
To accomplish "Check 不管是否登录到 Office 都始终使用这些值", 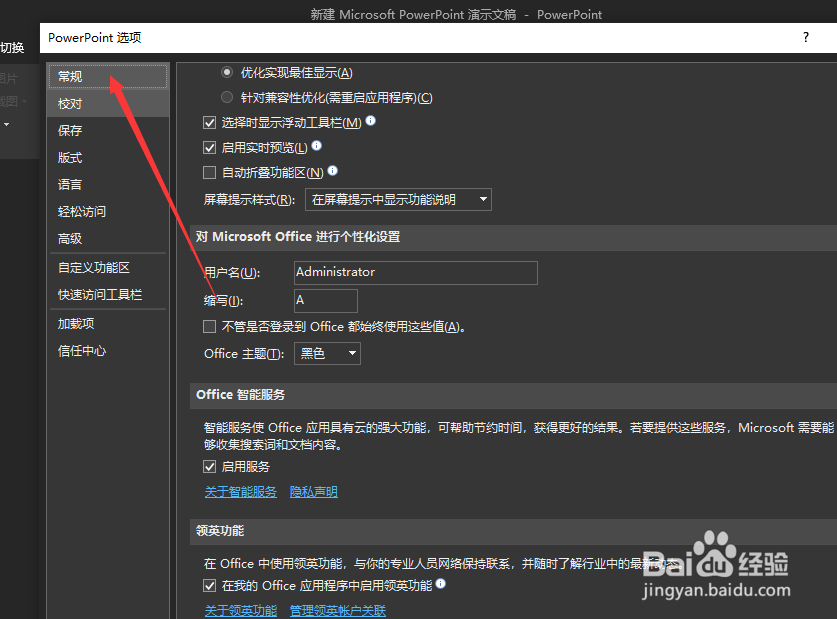I will coord(209,327).
